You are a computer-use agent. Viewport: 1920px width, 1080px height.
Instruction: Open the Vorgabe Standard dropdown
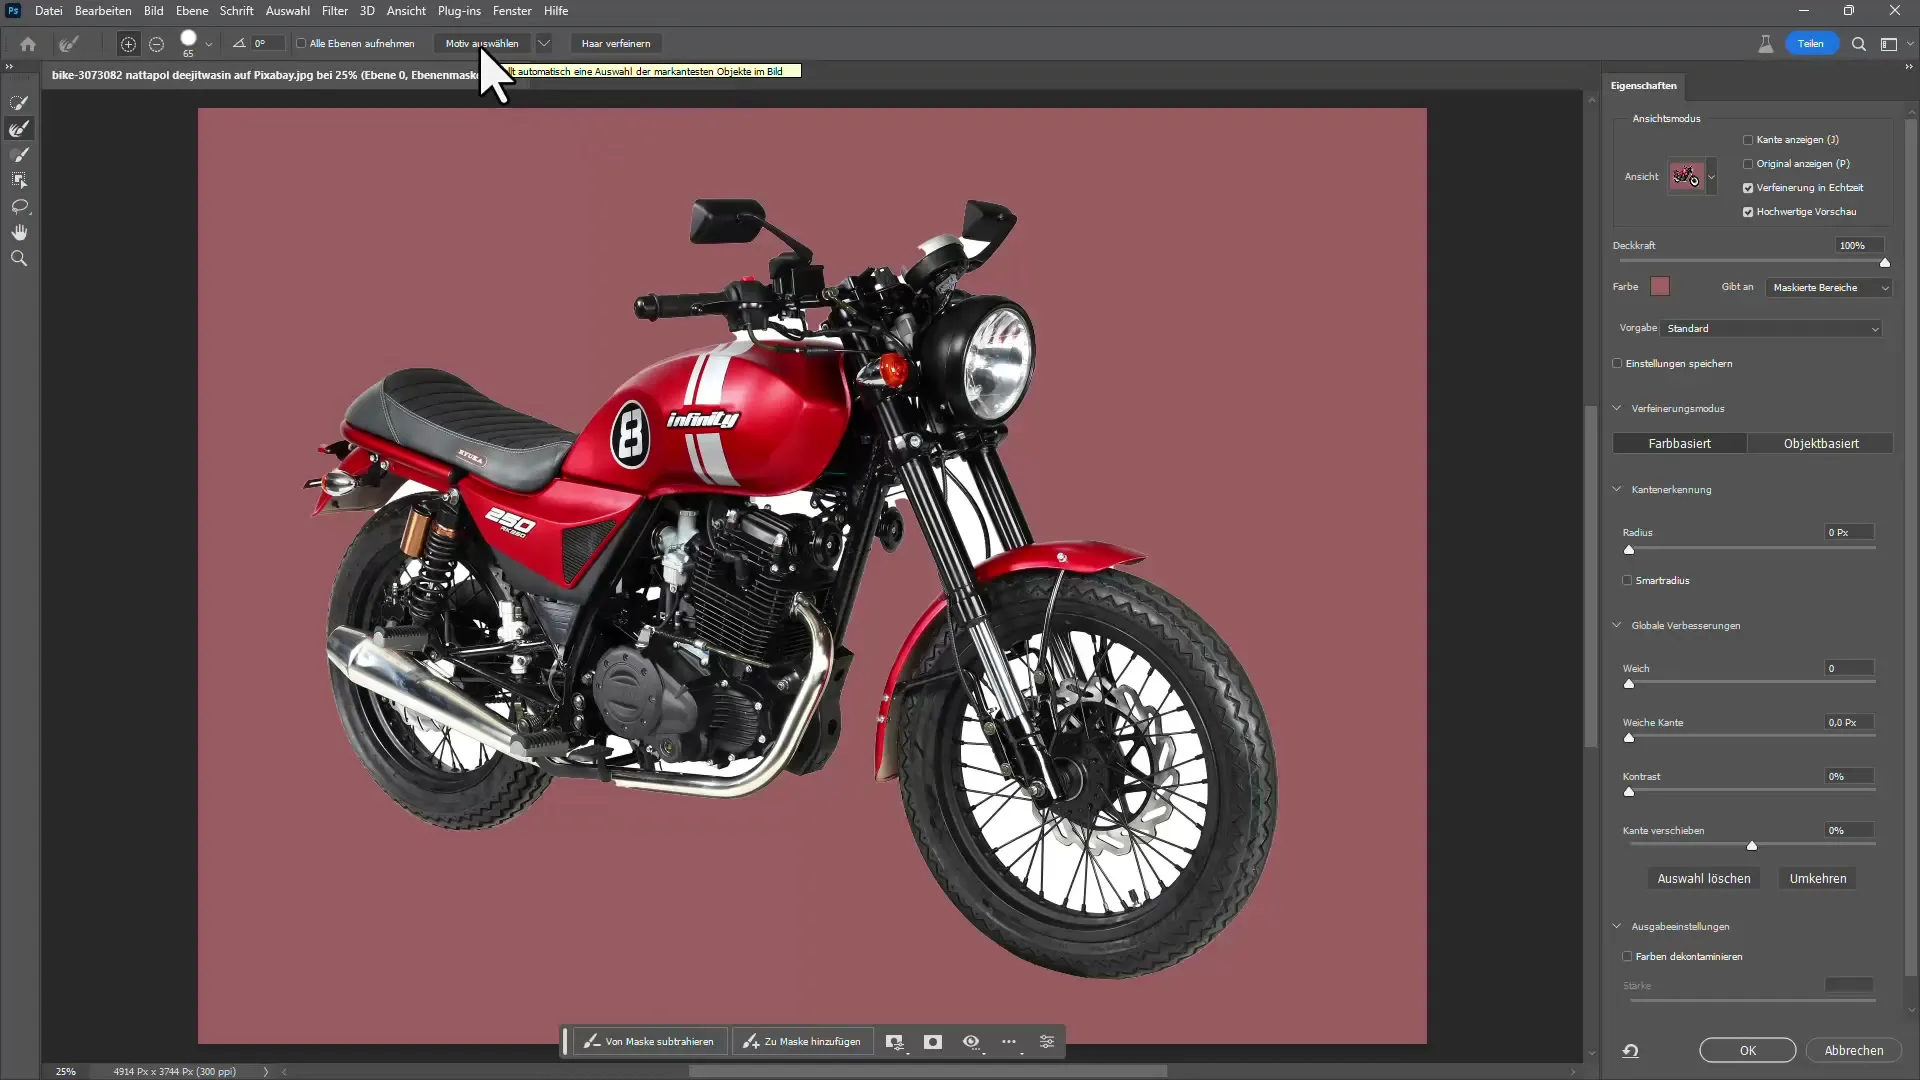click(1771, 329)
